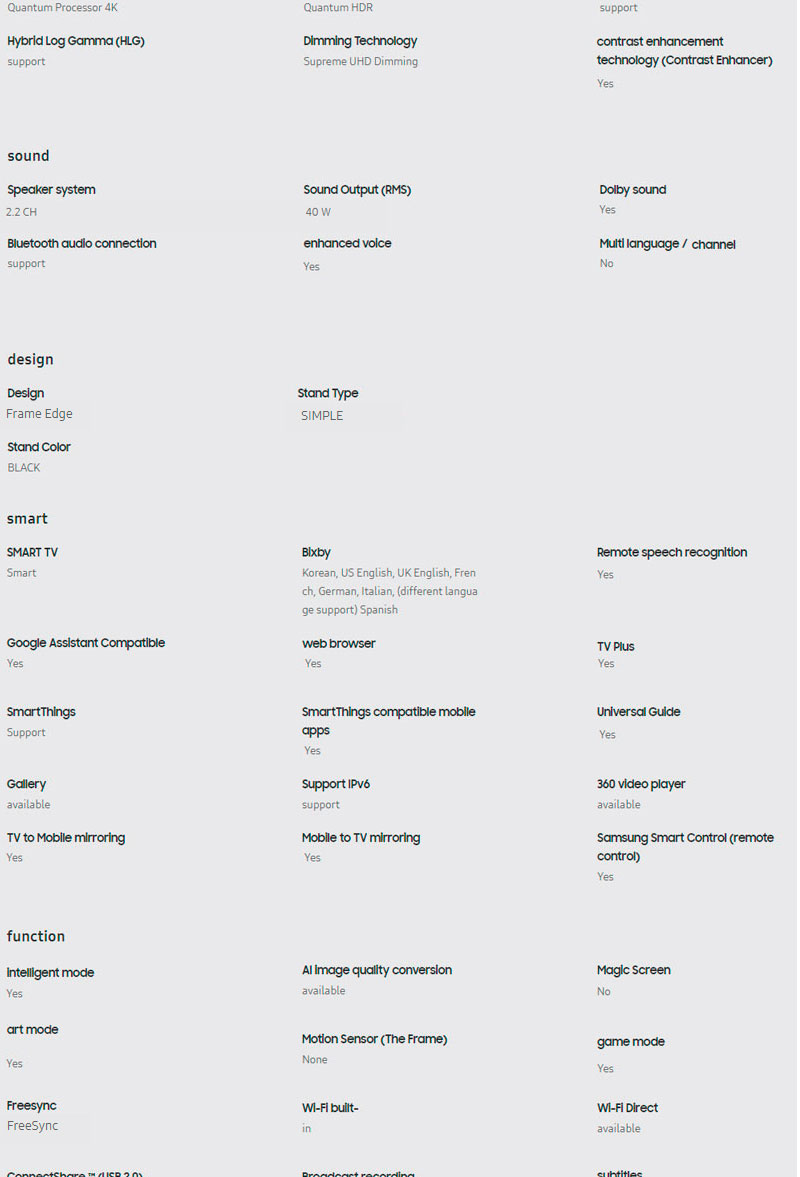Click the Dimming Technology spec title
The height and width of the screenshot is (1177, 800).
[360, 41]
